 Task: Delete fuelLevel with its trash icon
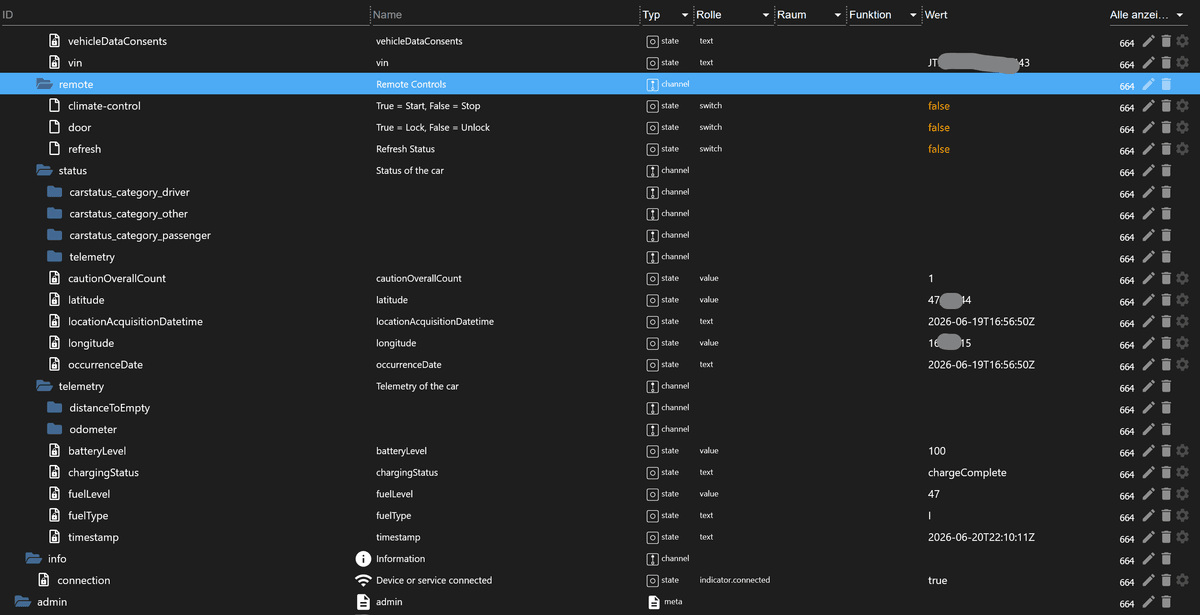tap(1166, 494)
